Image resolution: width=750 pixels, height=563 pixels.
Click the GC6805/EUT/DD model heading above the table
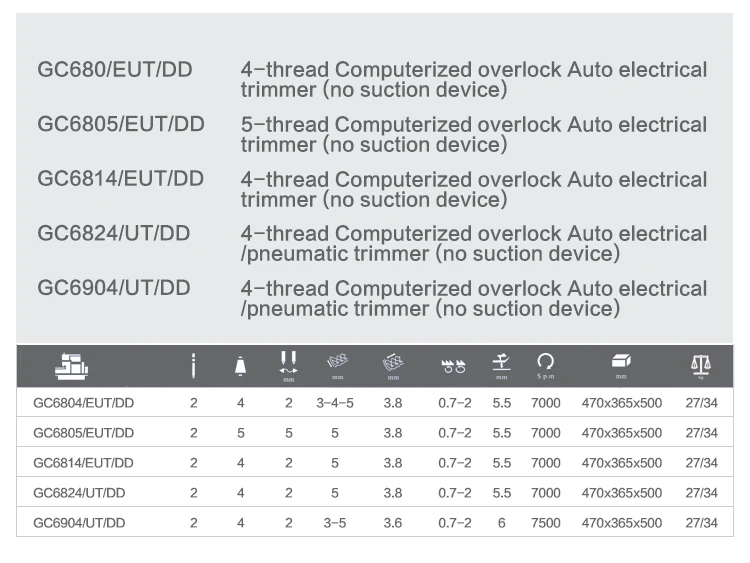[121, 125]
